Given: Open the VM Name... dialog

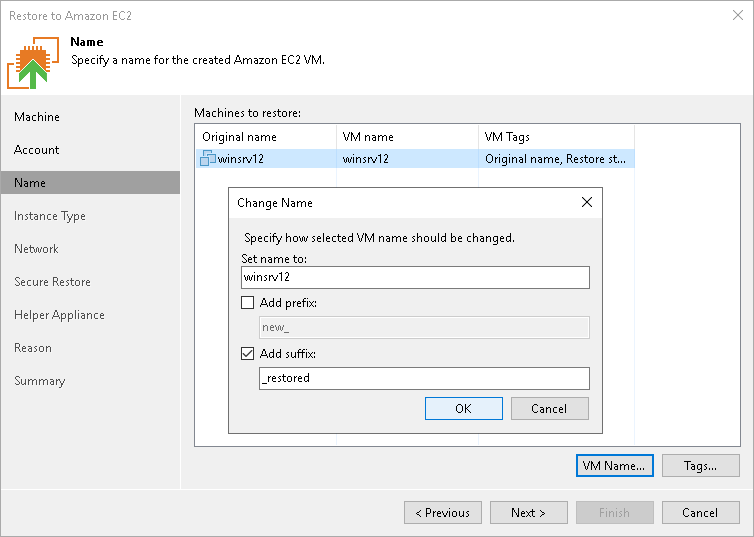Looking at the screenshot, I should point(615,466).
